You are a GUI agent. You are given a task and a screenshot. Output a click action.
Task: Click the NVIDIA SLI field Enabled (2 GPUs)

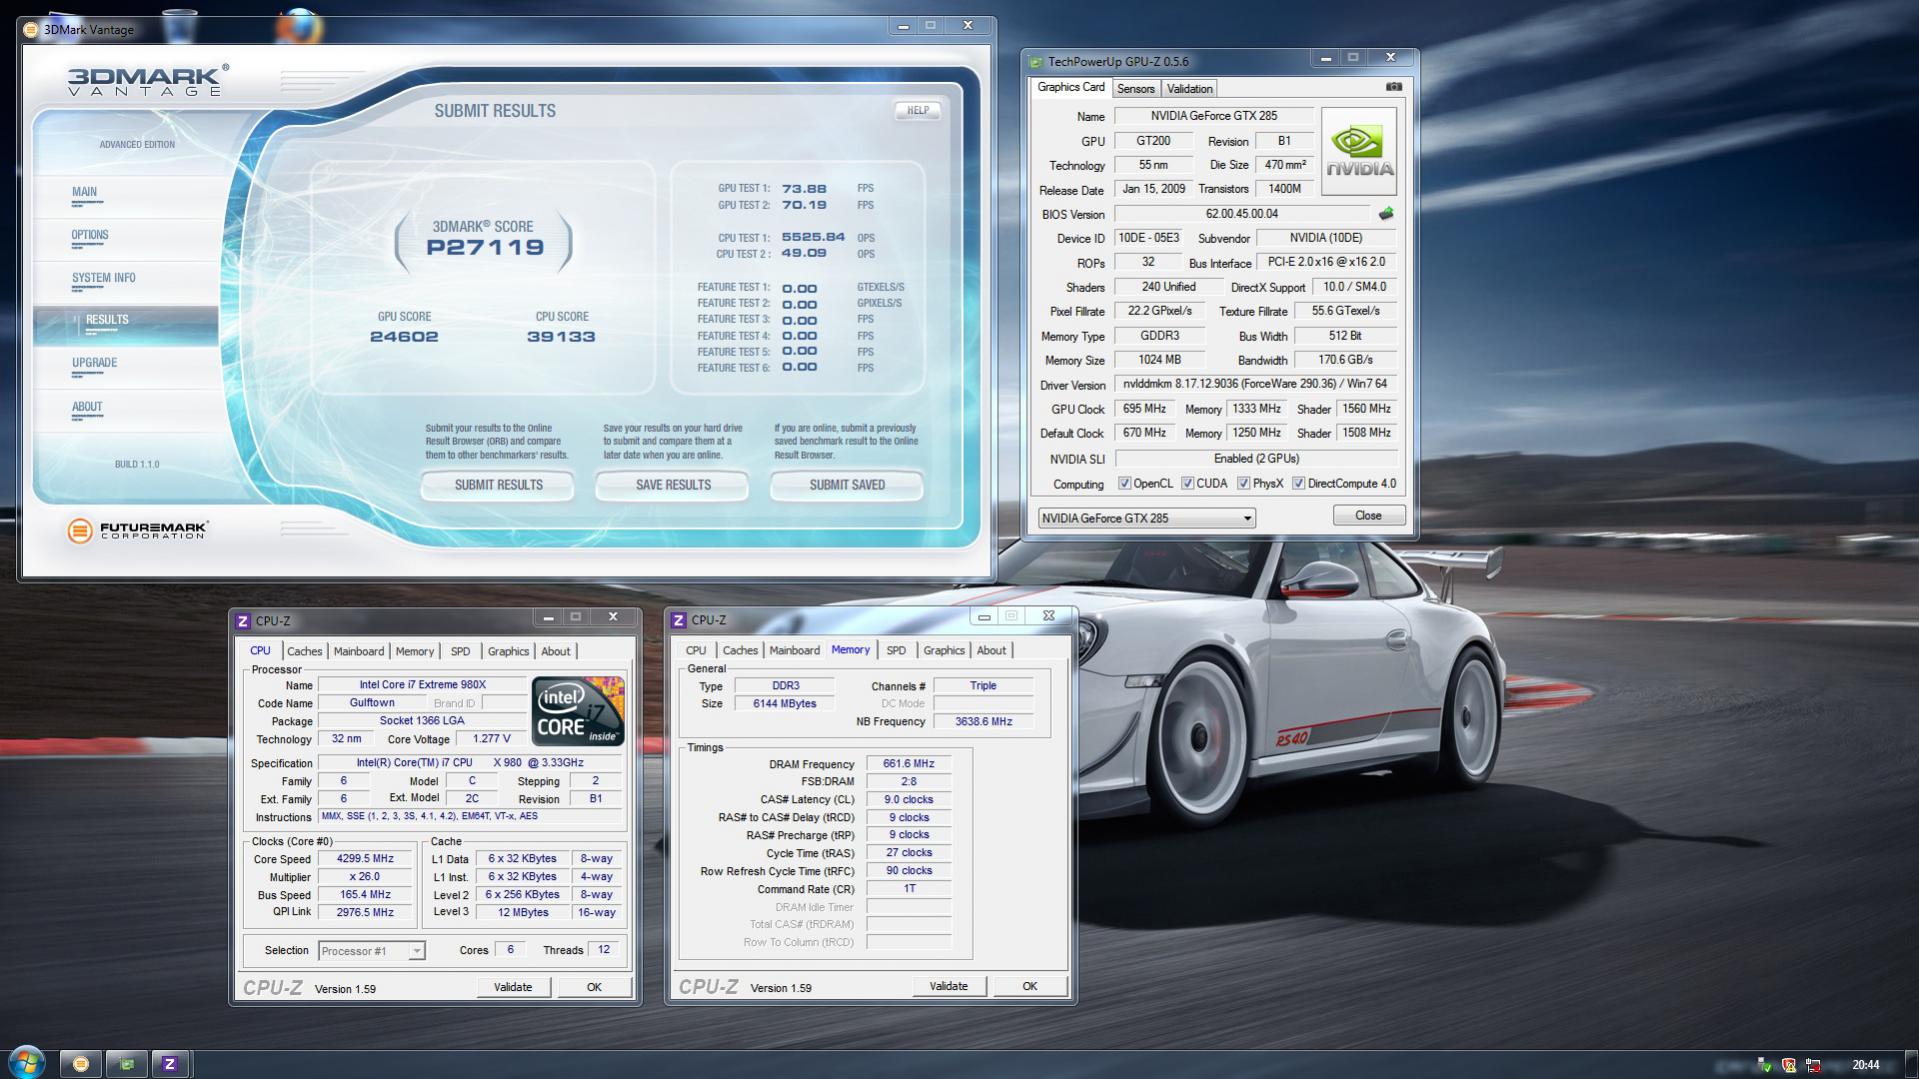coord(1255,459)
